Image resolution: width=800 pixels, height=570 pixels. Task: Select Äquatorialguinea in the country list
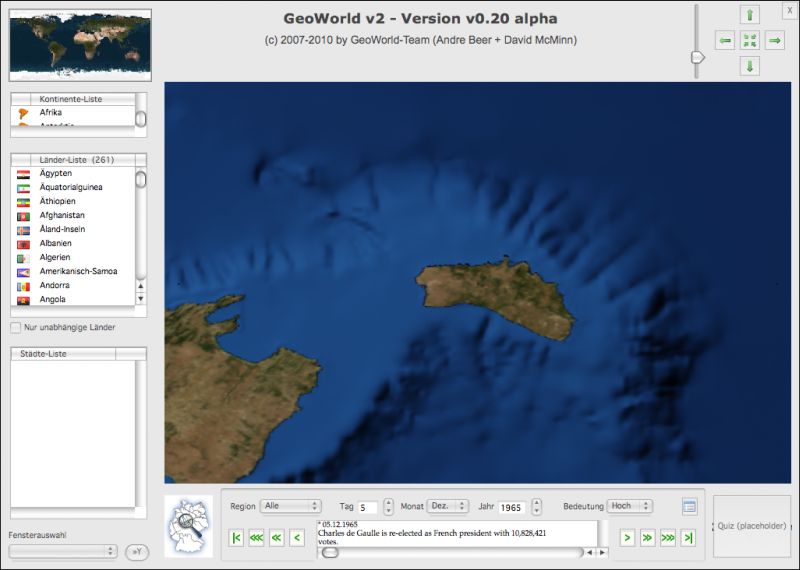73,187
